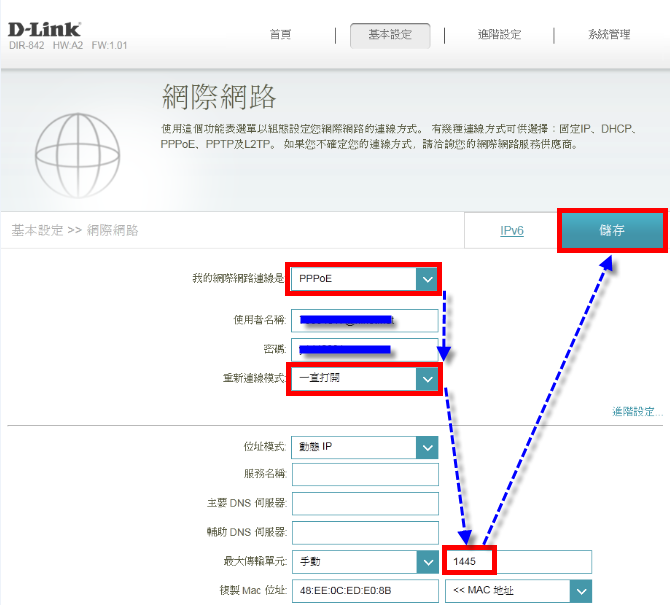Click the 主要 DNS 伺服器 field
The height and width of the screenshot is (605, 670).
[365, 503]
